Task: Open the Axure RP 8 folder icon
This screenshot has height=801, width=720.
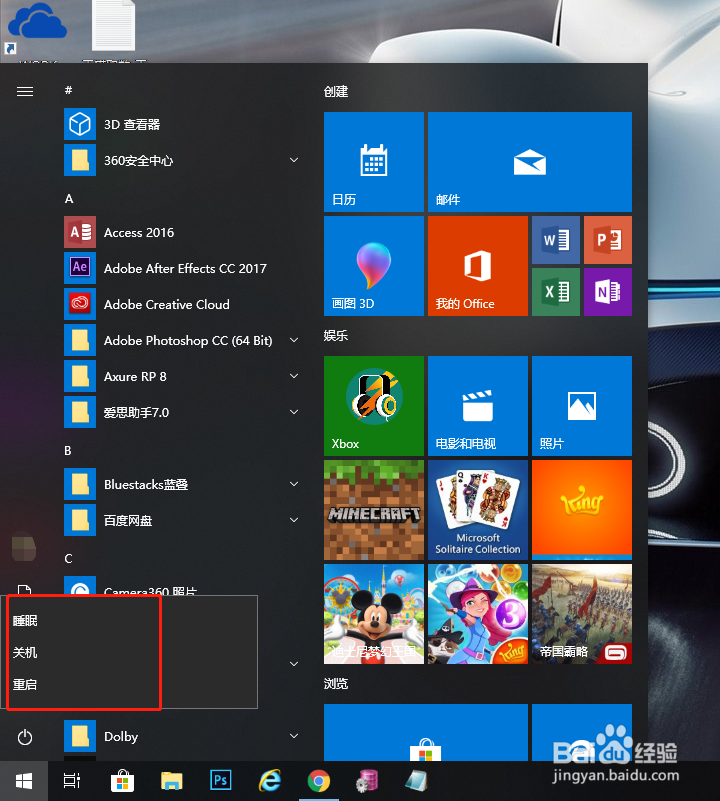Action: pyautogui.click(x=80, y=376)
